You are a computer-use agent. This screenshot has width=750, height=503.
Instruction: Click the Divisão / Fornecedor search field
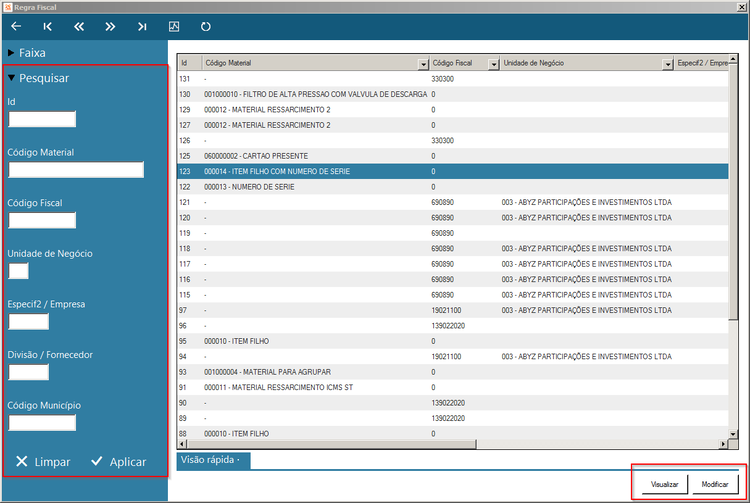[x=29, y=372]
